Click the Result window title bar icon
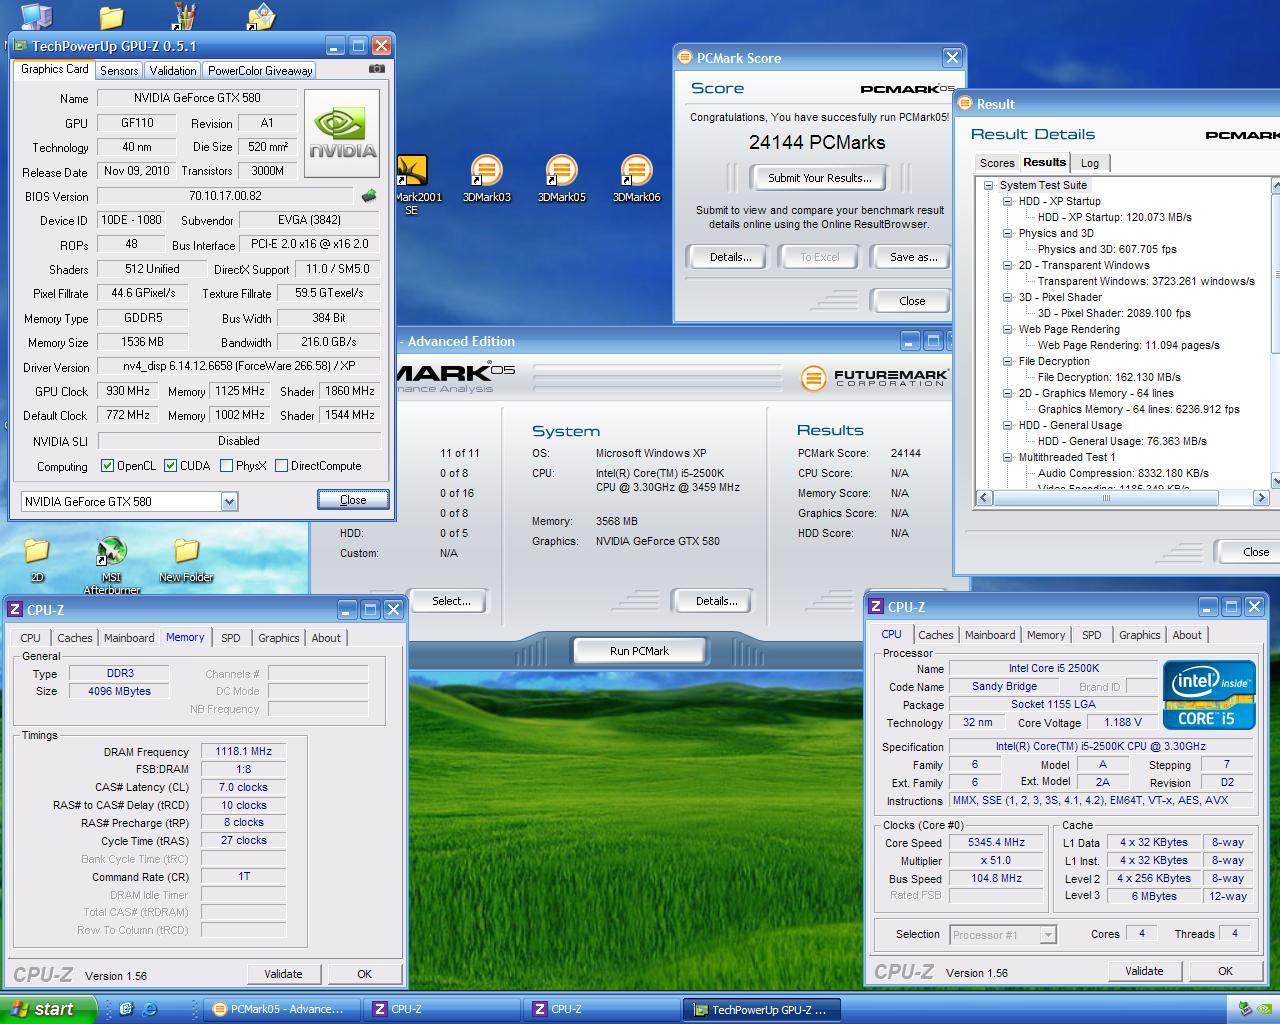 coord(965,103)
